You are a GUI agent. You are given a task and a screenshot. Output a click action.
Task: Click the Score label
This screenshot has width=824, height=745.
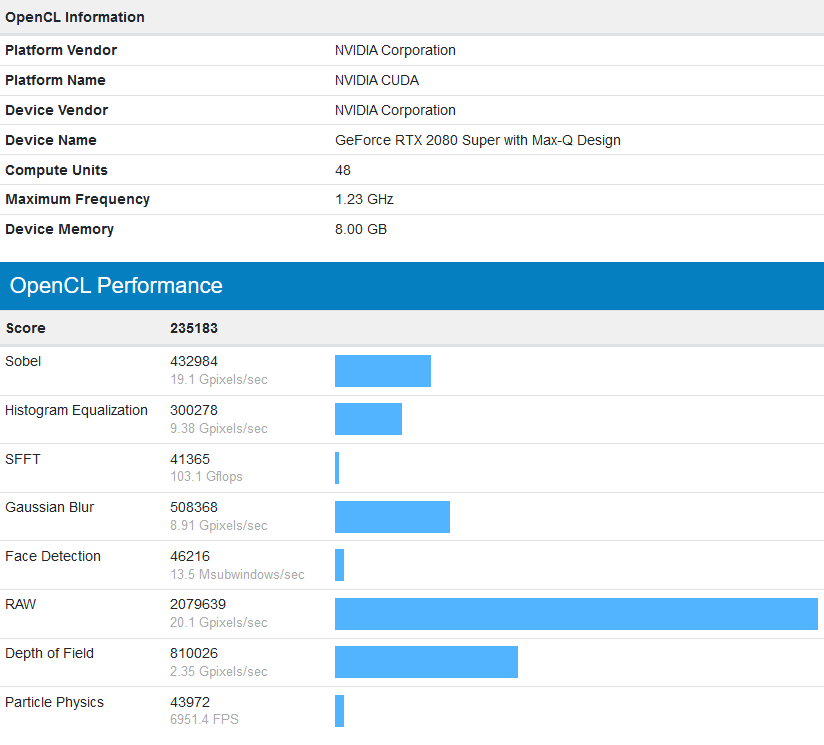[x=25, y=328]
